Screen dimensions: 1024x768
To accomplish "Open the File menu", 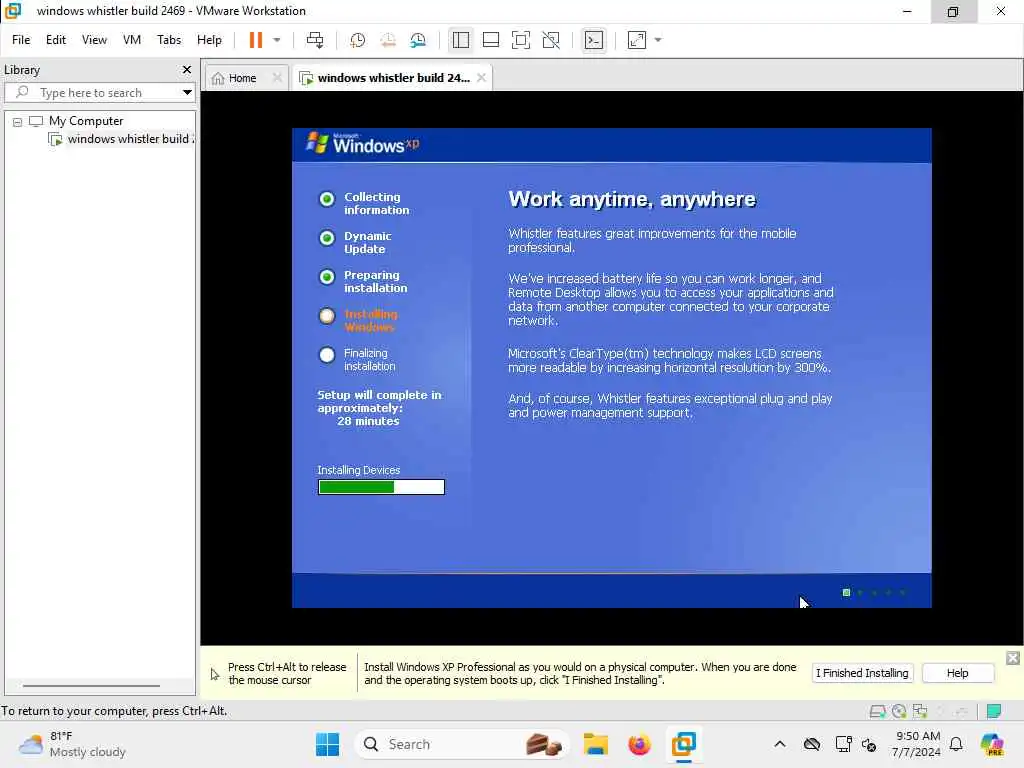I will pos(21,40).
